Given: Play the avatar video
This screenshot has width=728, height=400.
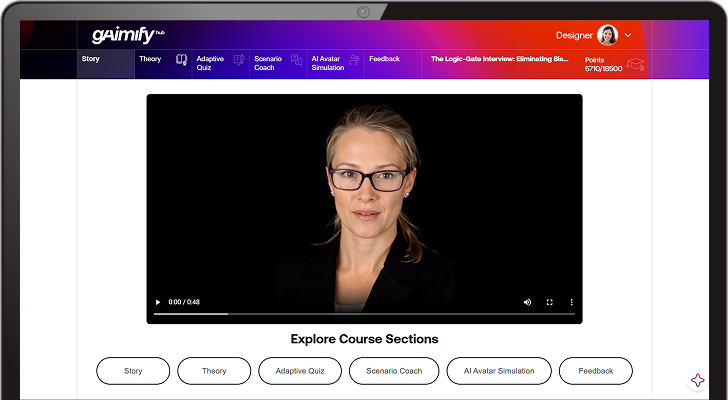Looking at the screenshot, I should (157, 302).
